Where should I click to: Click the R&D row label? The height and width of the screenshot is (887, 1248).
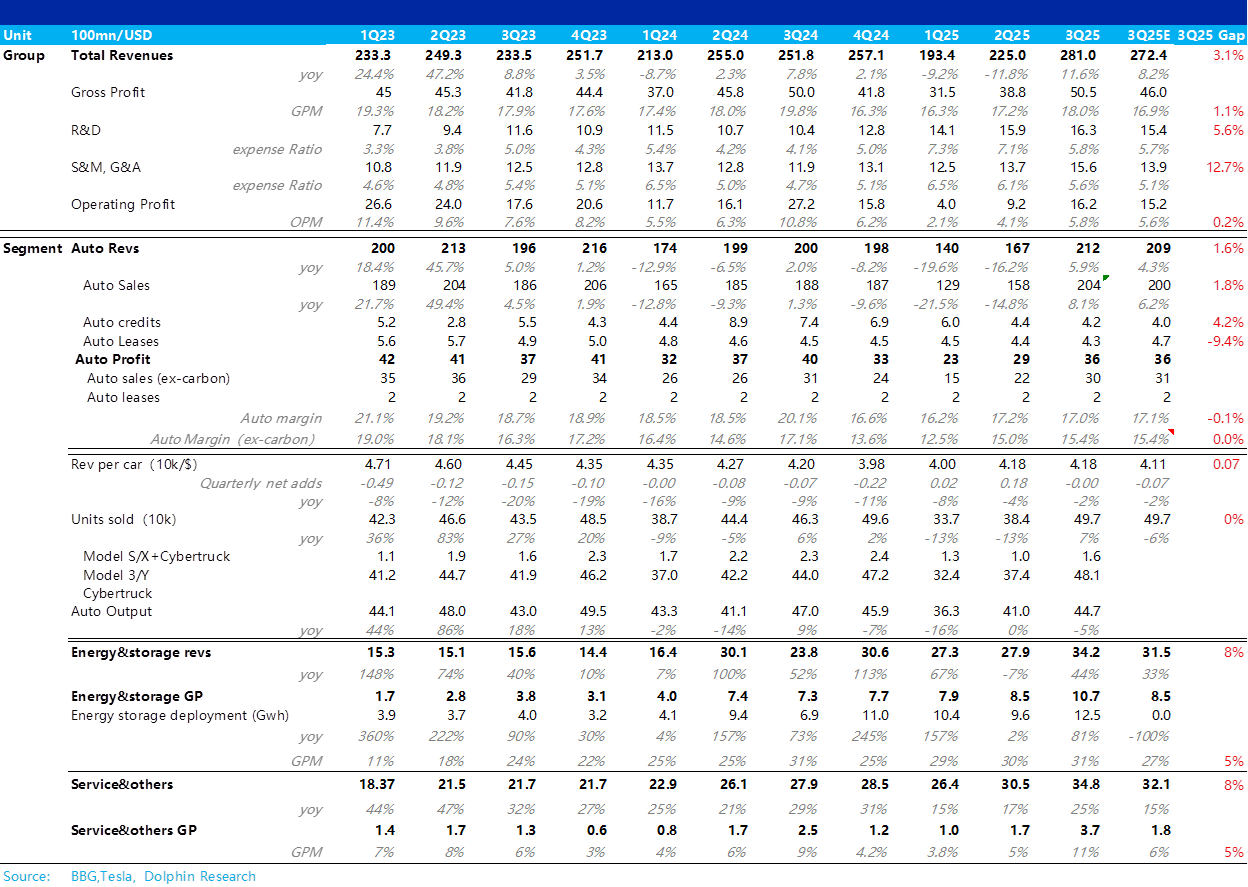(x=86, y=130)
